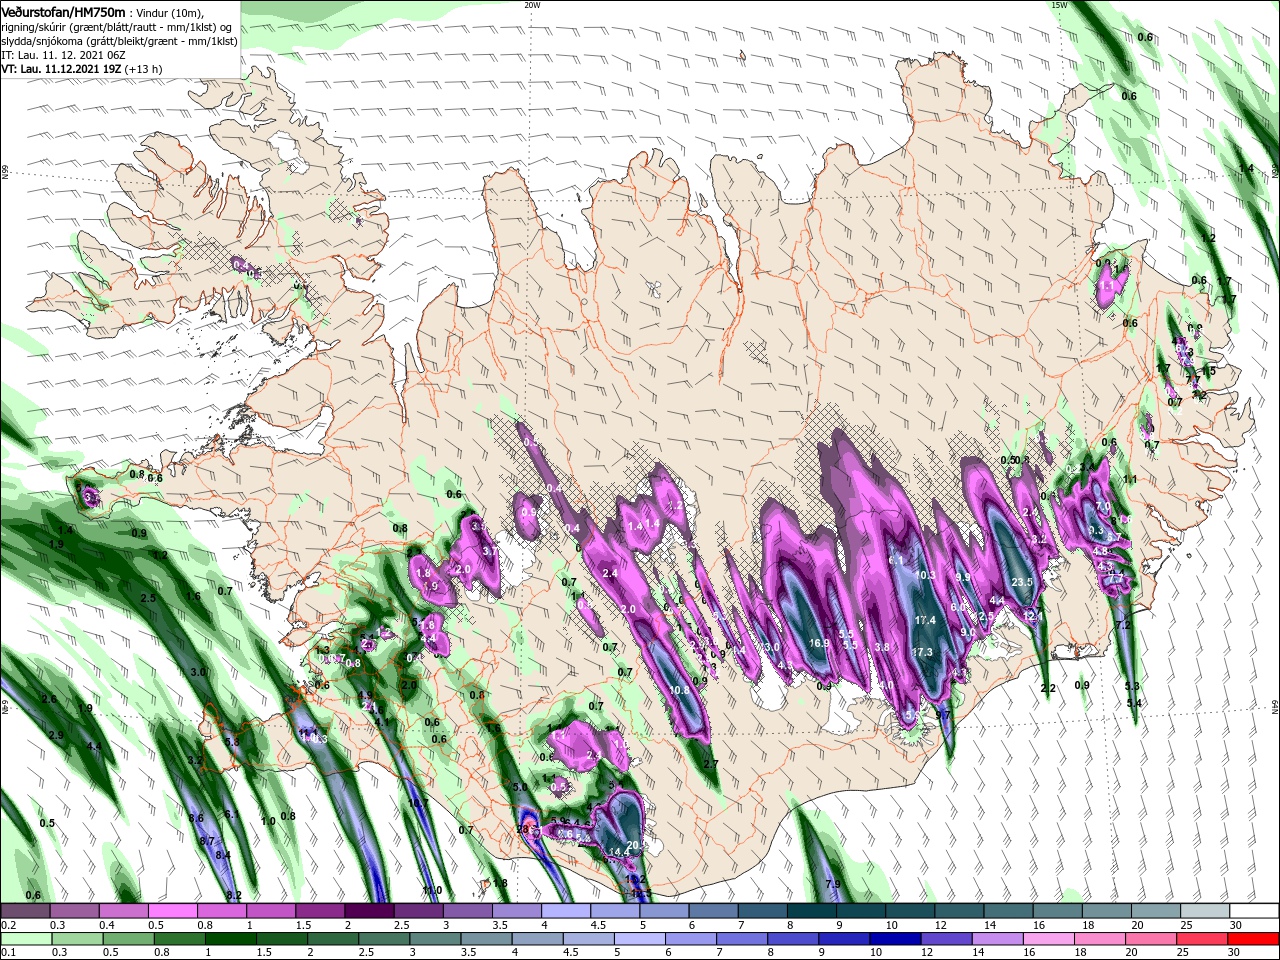Click the 16.9 precipitation value on map
The height and width of the screenshot is (960, 1280).
coord(820,643)
